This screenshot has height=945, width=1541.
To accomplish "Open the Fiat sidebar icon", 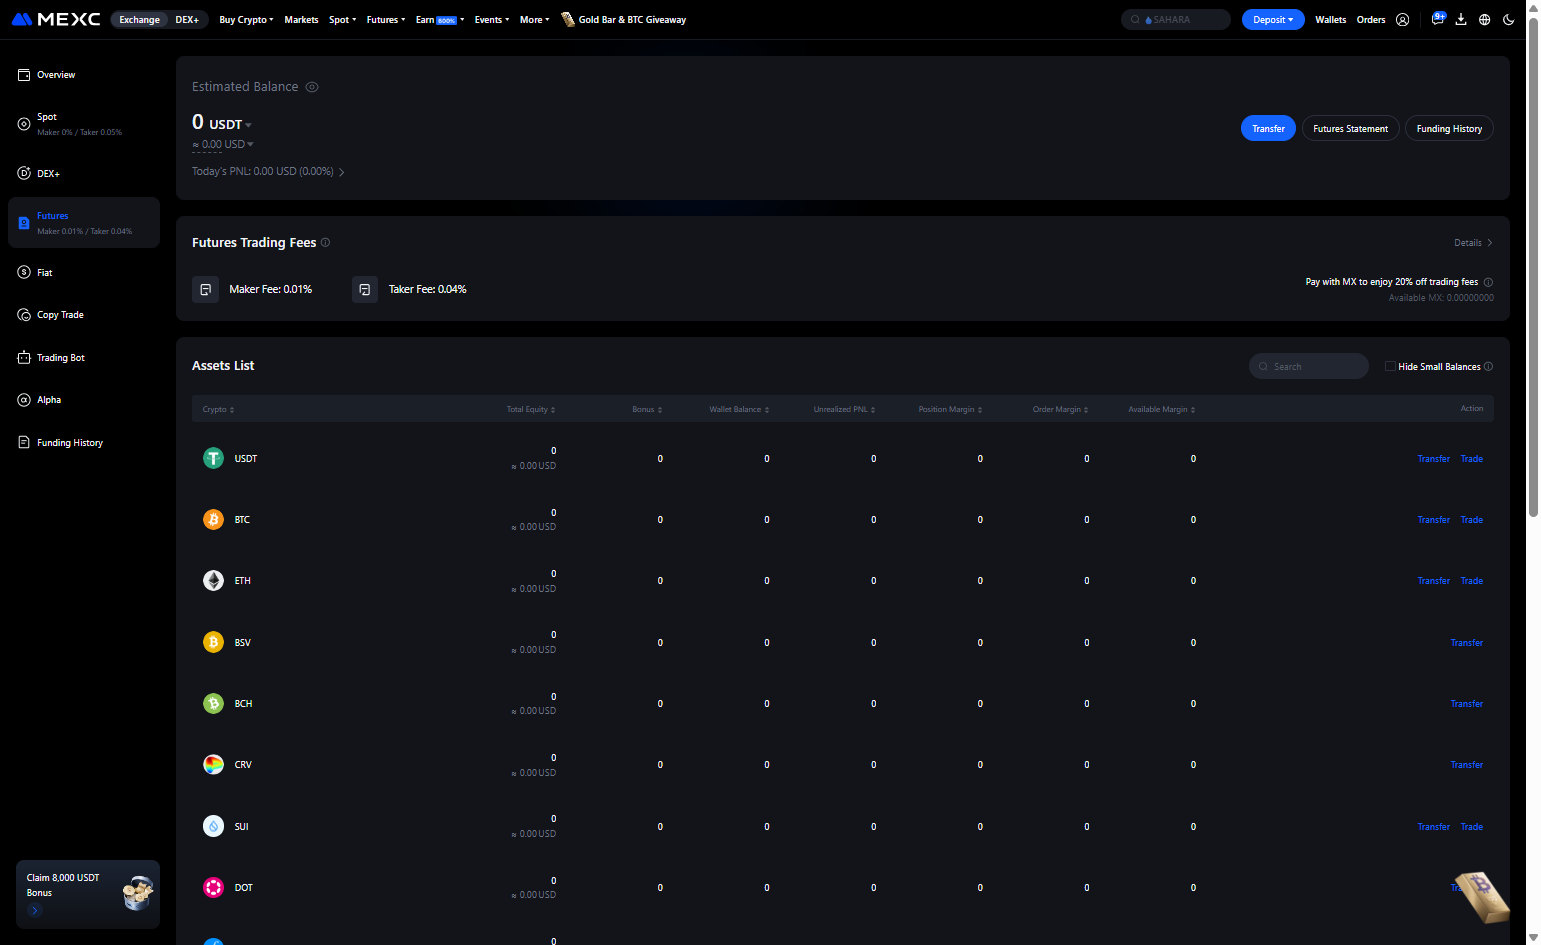I will coord(24,272).
